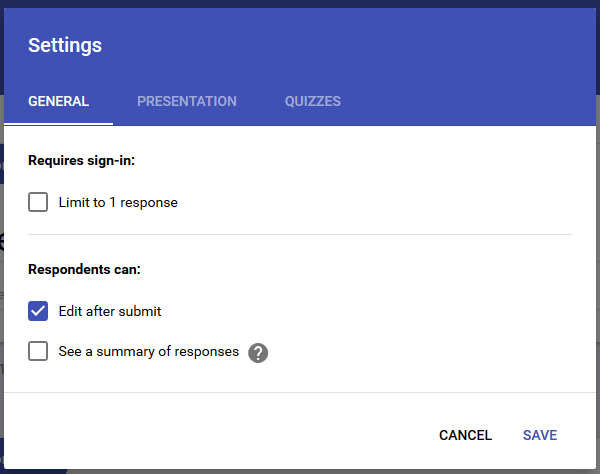Viewport: 600px width, 474px height.
Task: Click the "See a summary of responses" label text
Action: (x=148, y=352)
